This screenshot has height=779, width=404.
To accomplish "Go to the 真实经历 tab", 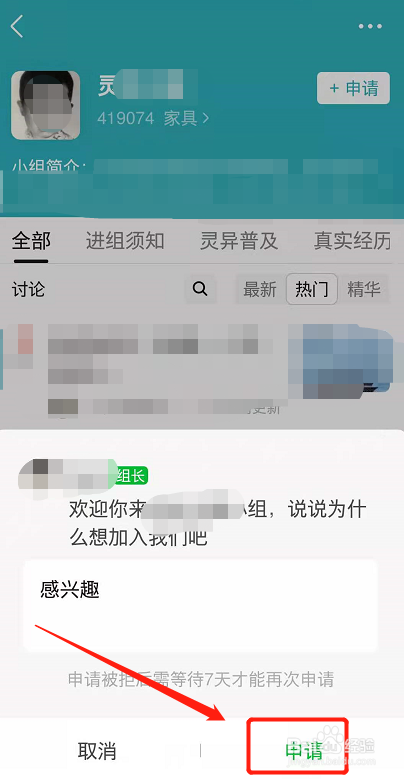I will pos(352,241).
